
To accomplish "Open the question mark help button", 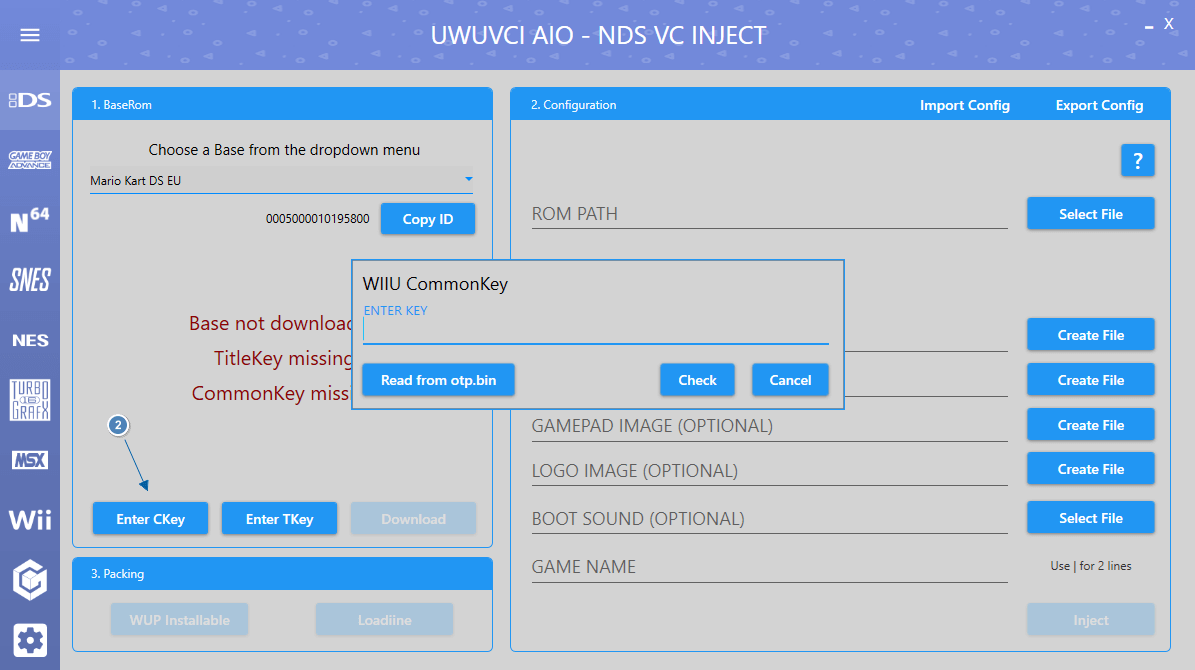I will tap(1137, 160).
